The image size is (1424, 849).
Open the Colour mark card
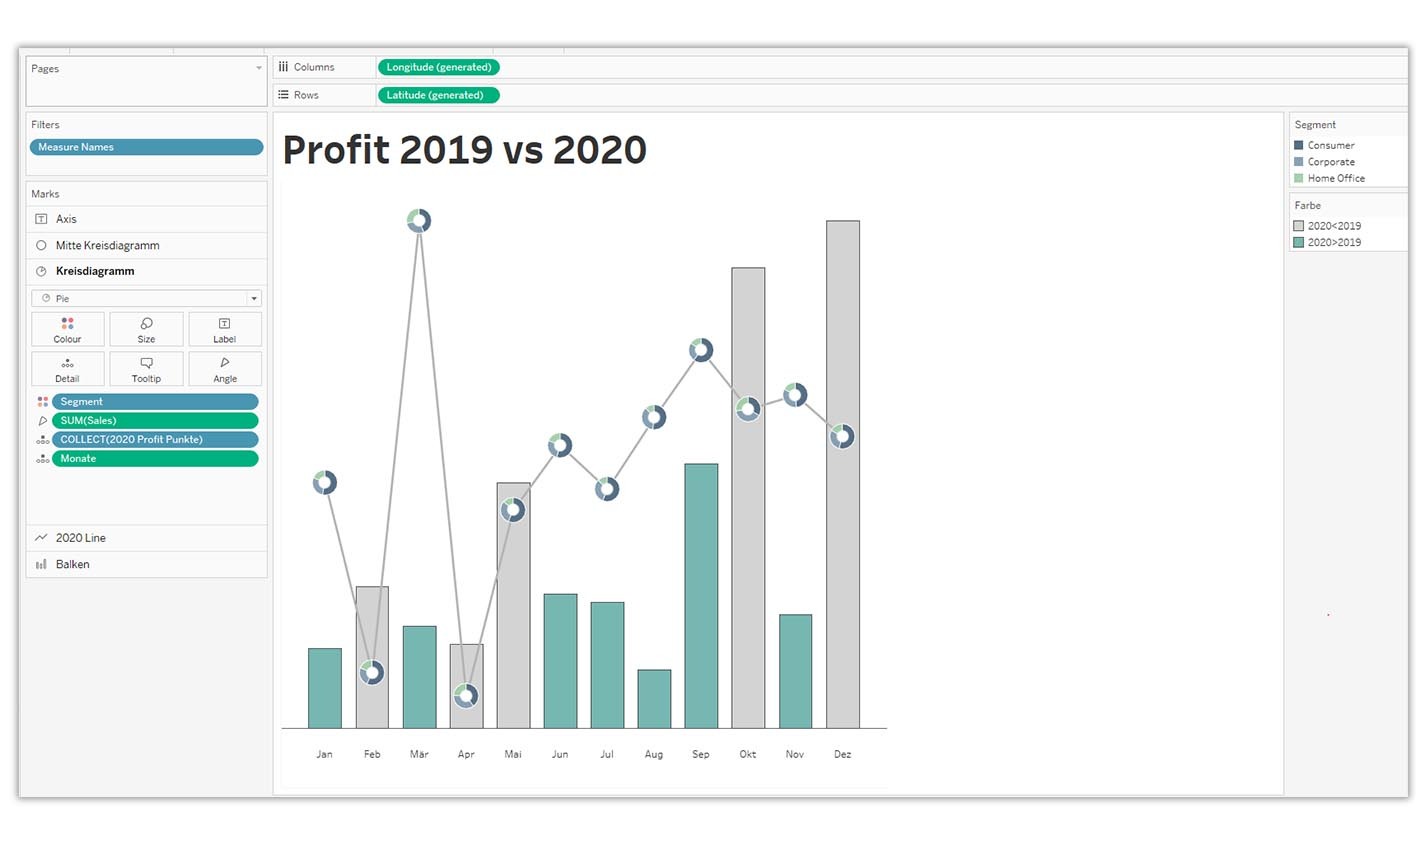point(67,329)
